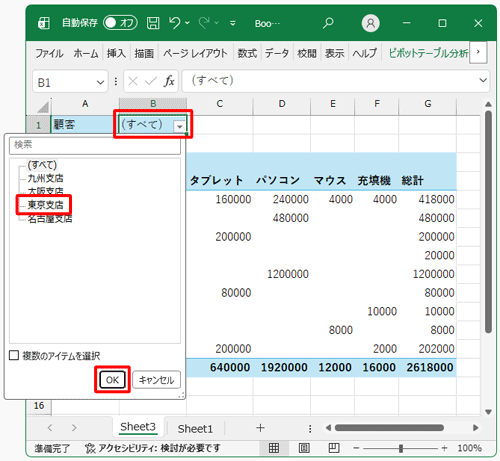Select 九州支店 in the filter list
Image resolution: width=500 pixels, height=461 pixels.
coord(45,178)
